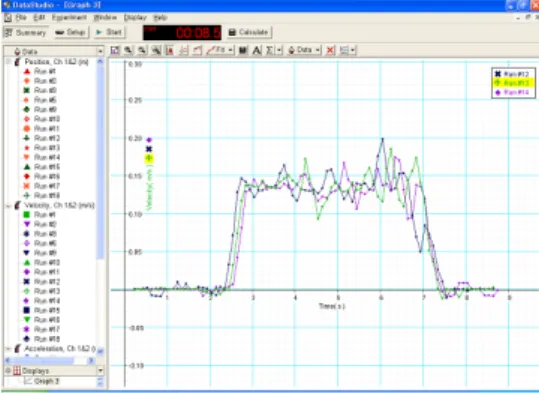Click the Data list horizontal scrollbar right arrow
539x393 pixels.
pyautogui.click(x=91, y=360)
